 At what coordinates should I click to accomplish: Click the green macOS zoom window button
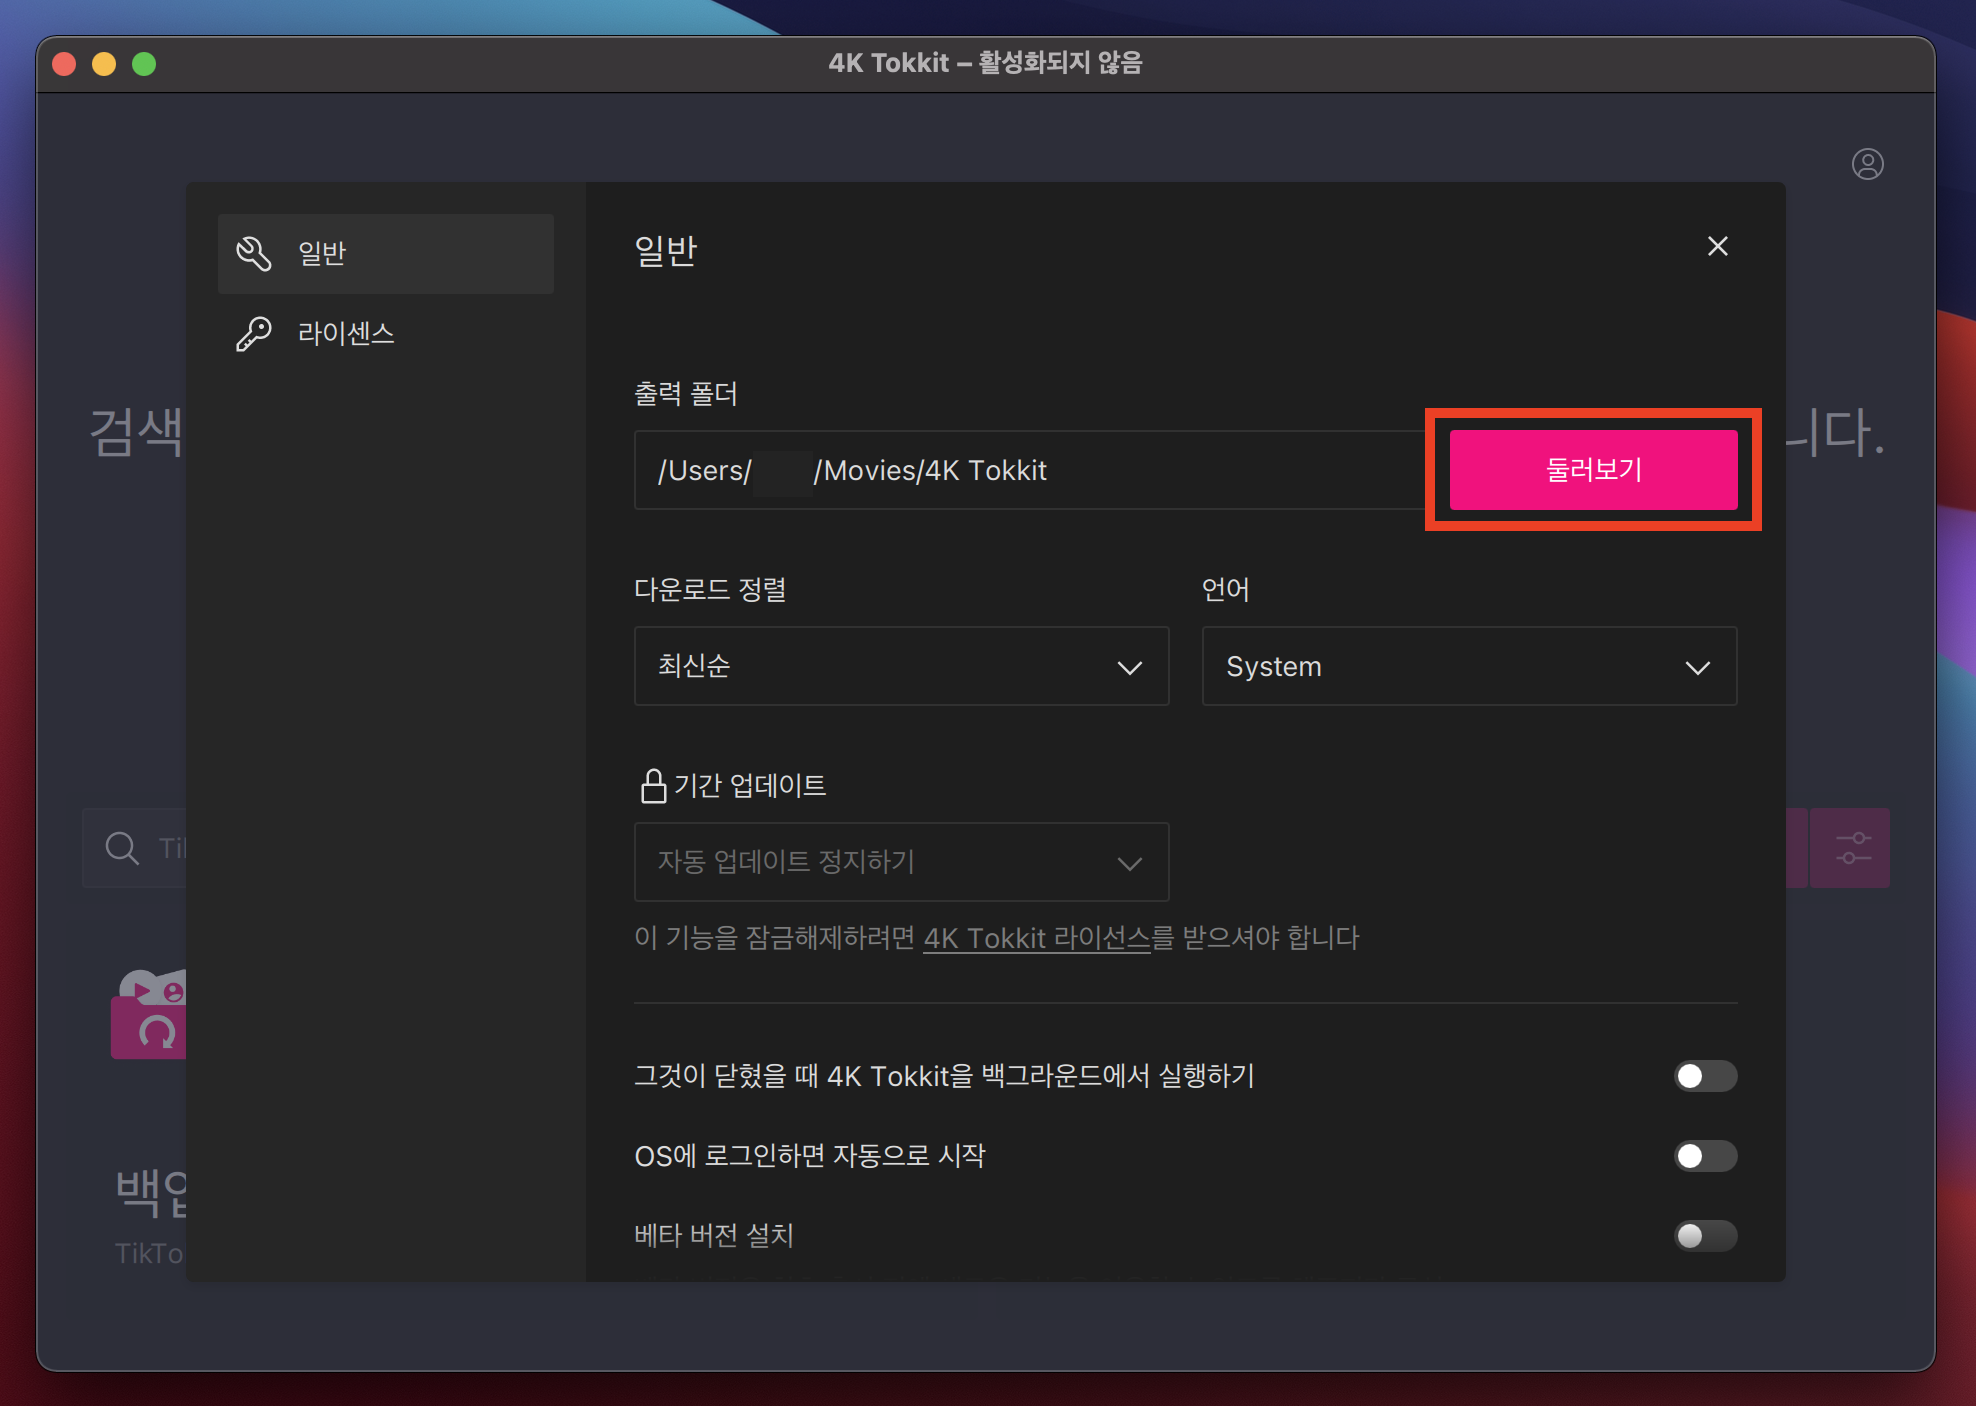coord(144,64)
